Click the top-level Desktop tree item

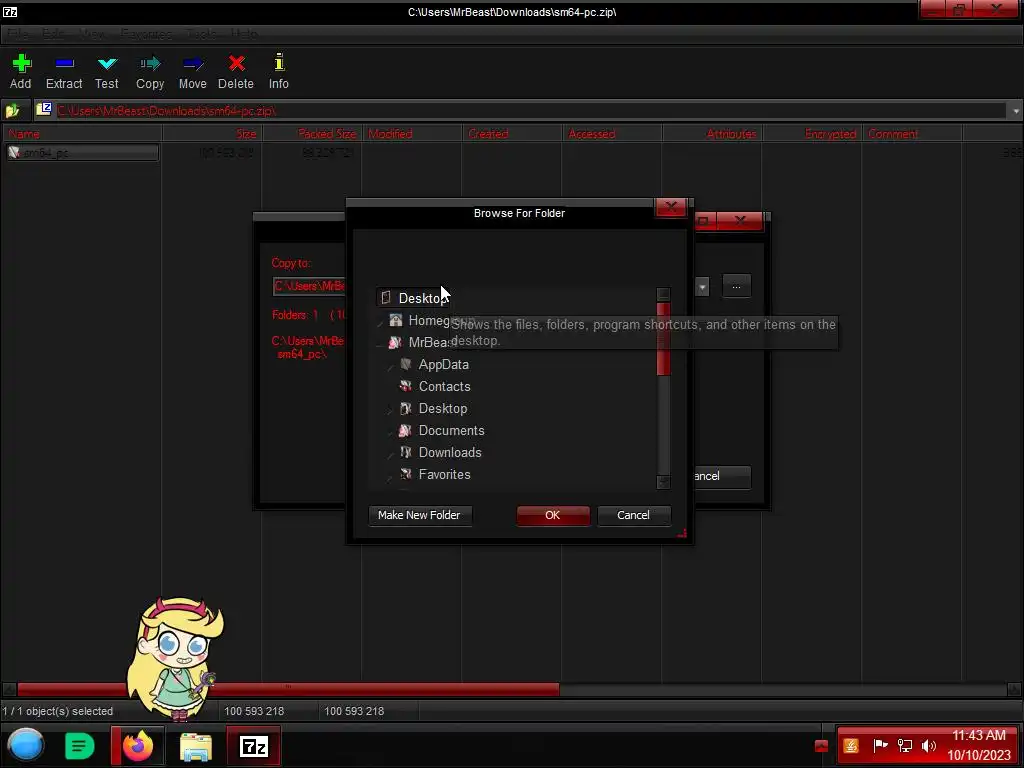[413, 298]
